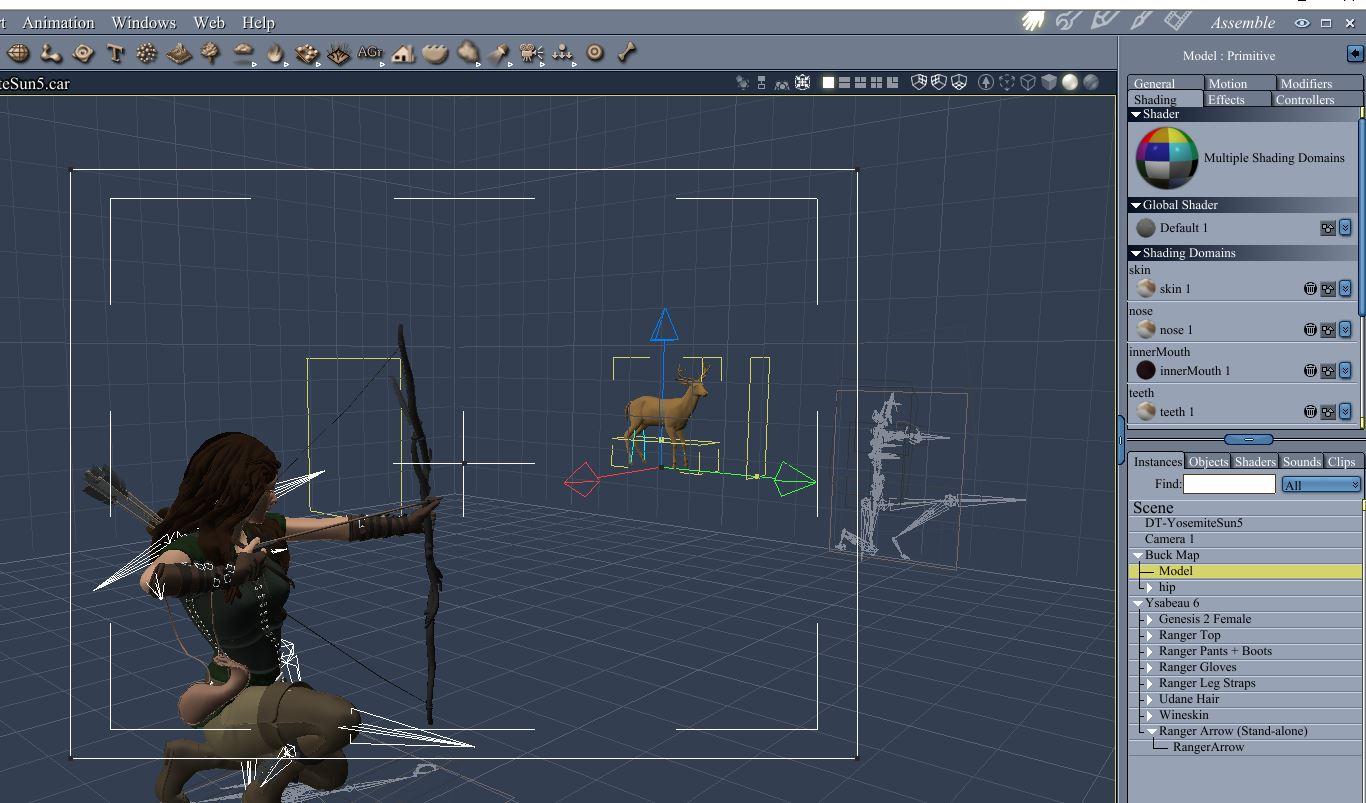This screenshot has height=803, width=1366.
Task: Switch to Assemble room hand icon
Action: pyautogui.click(x=1033, y=21)
